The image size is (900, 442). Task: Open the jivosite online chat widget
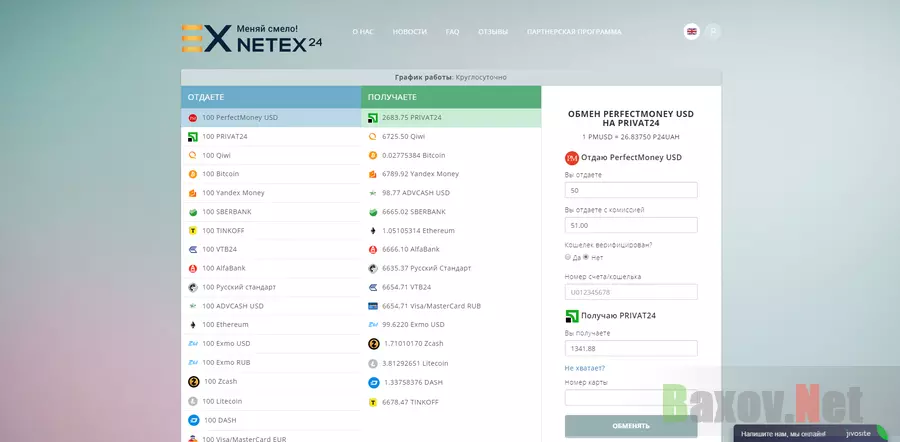pos(812,433)
